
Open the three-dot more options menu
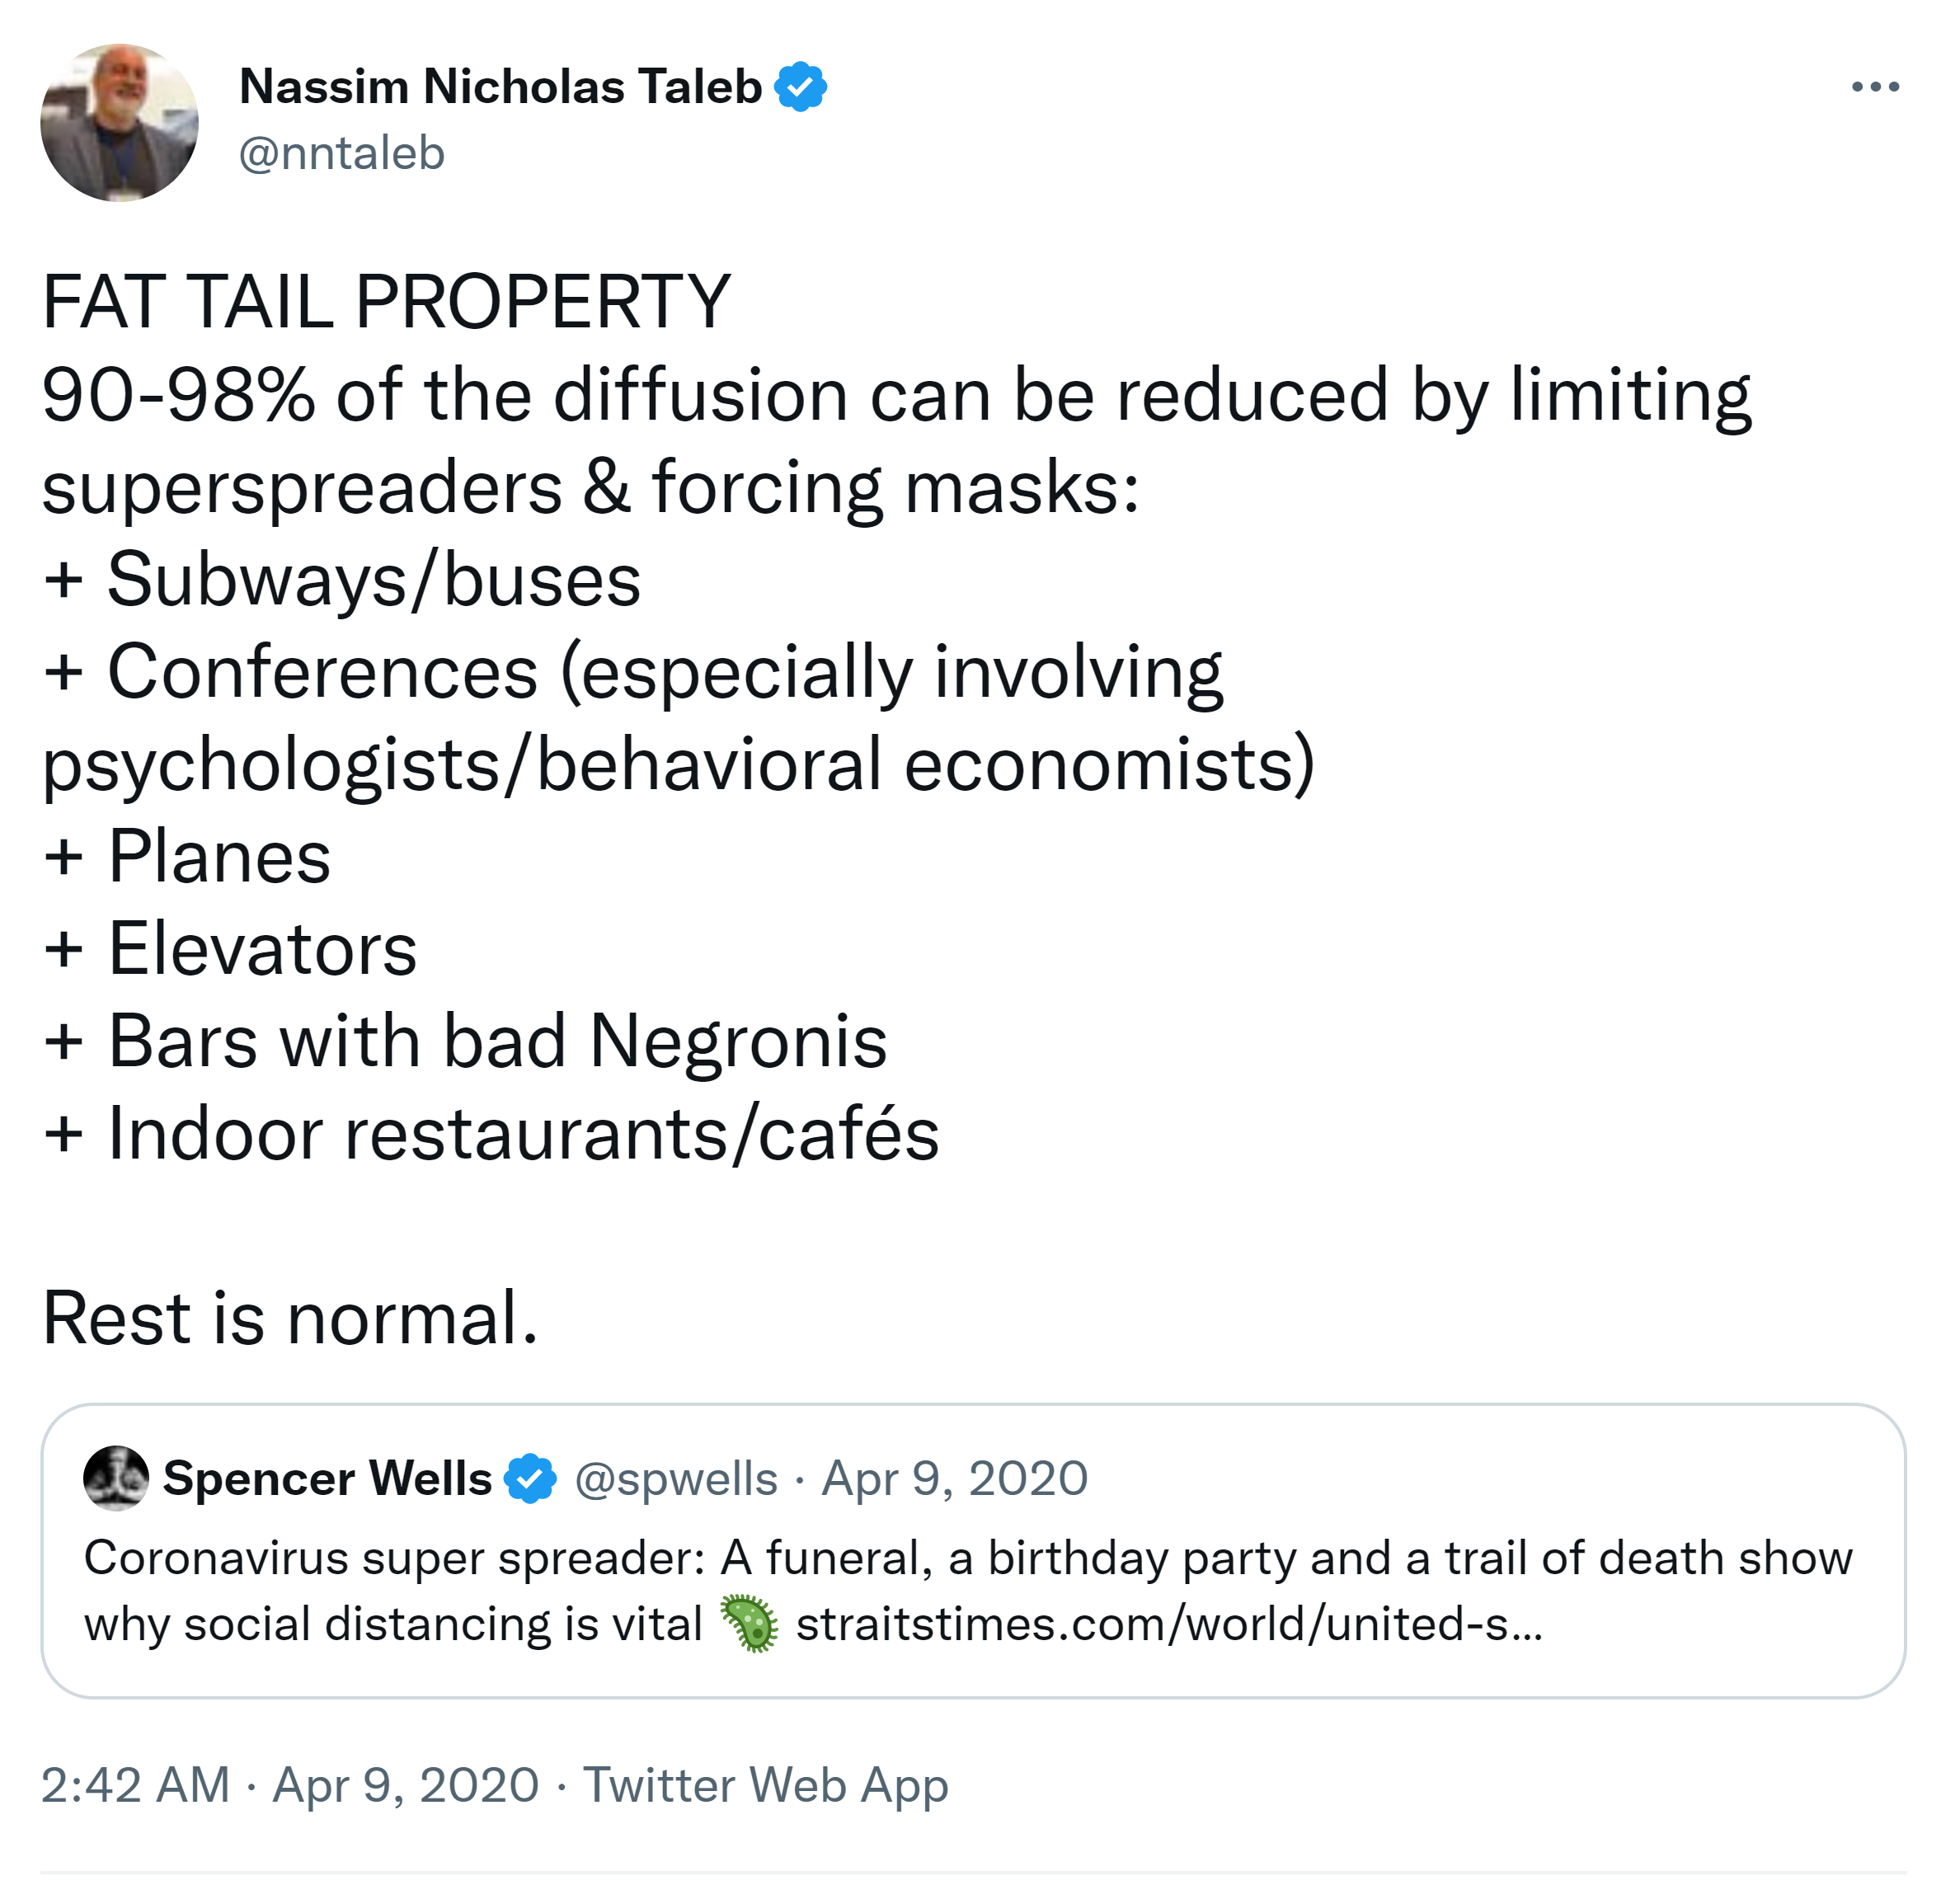click(x=1874, y=87)
